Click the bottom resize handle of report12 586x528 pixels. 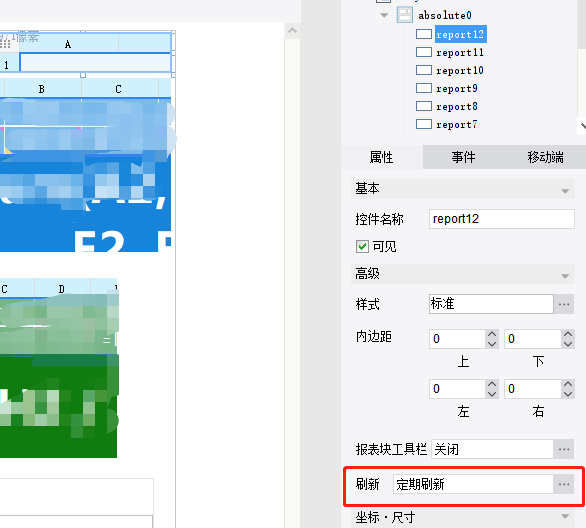point(83,75)
